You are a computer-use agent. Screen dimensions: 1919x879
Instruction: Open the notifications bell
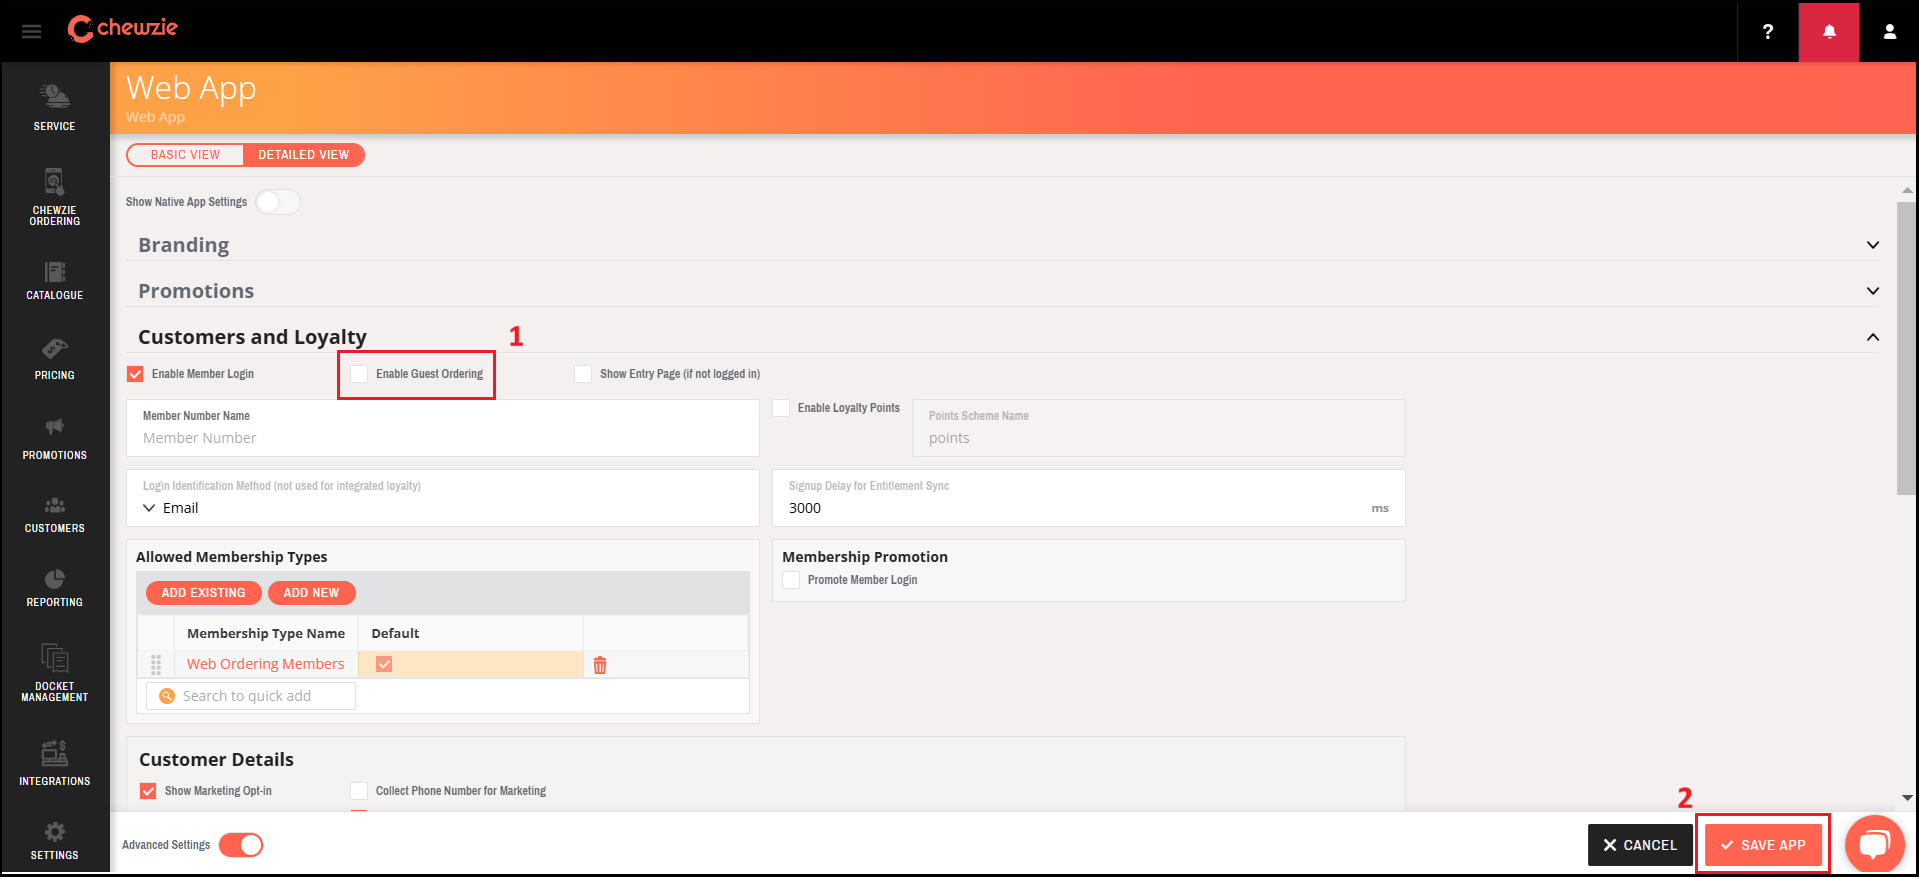tap(1829, 32)
